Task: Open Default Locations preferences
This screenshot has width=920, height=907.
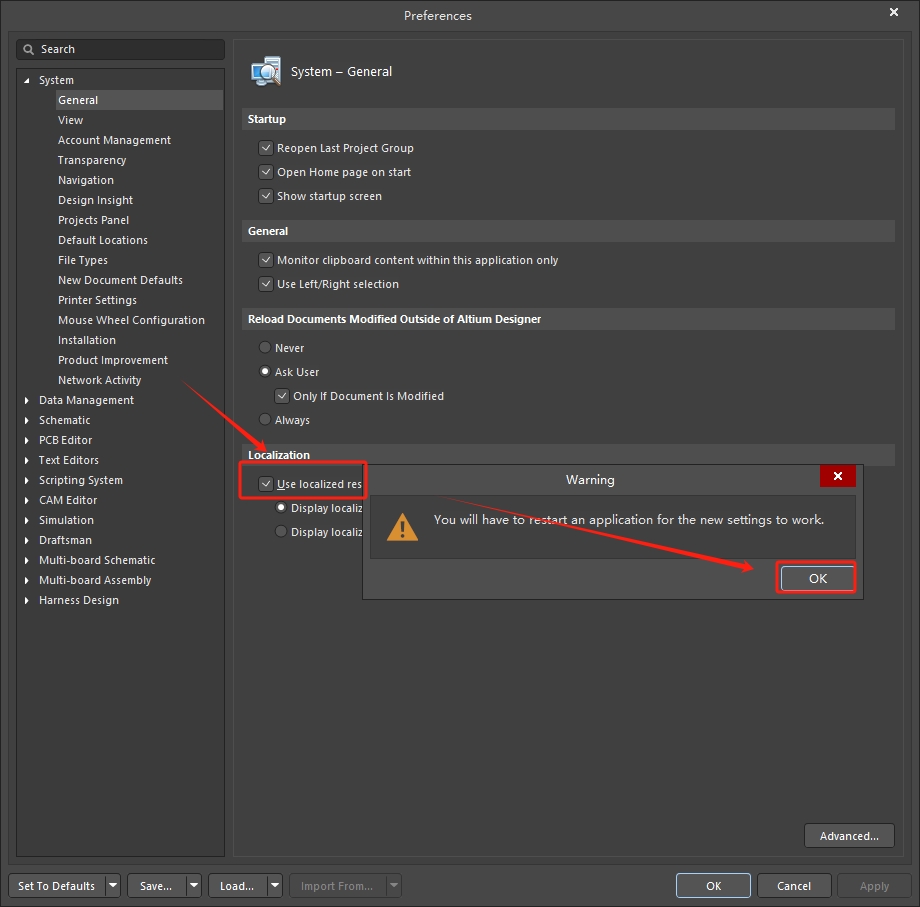Action: pos(103,240)
